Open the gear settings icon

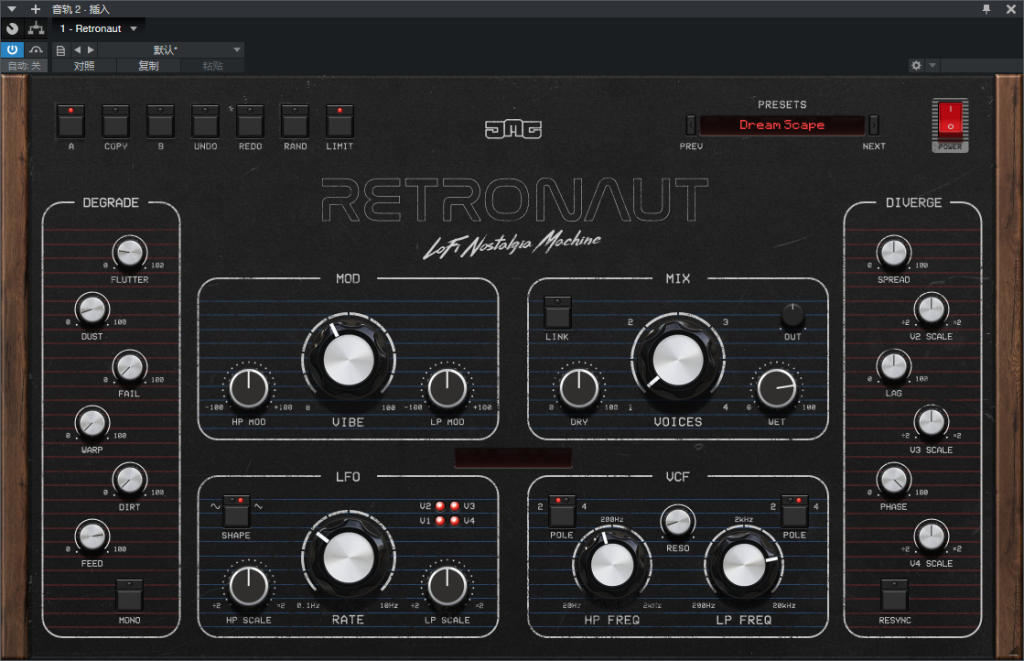(x=916, y=65)
